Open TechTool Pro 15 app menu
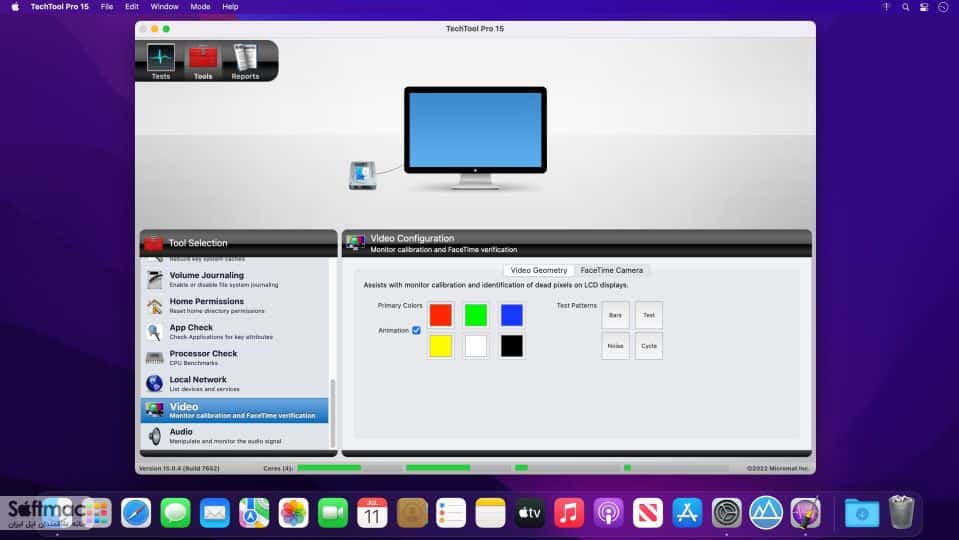 pyautogui.click(x=59, y=7)
